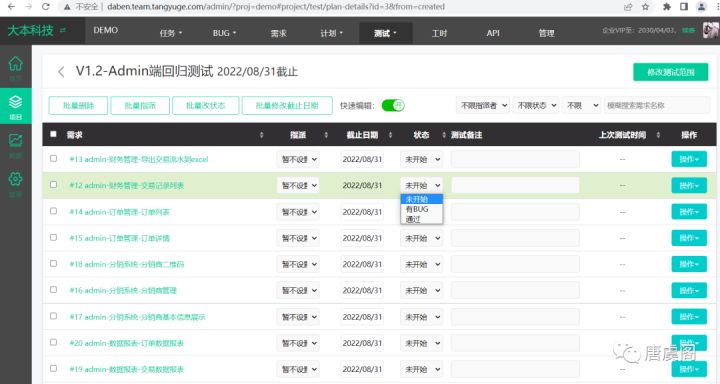This screenshot has width=720, height=384.
Task: Open the chart statistics icon in the sidebar
Action: click(16, 140)
